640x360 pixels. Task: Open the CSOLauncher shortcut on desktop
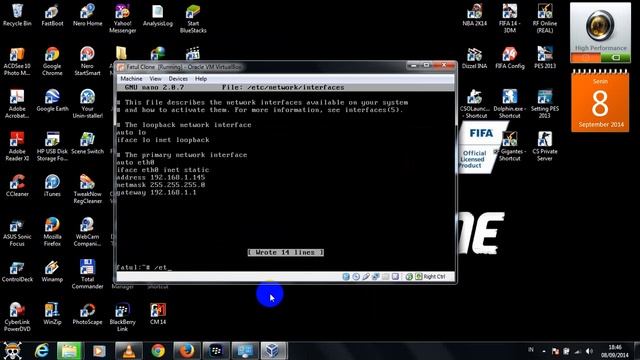tap(475, 104)
